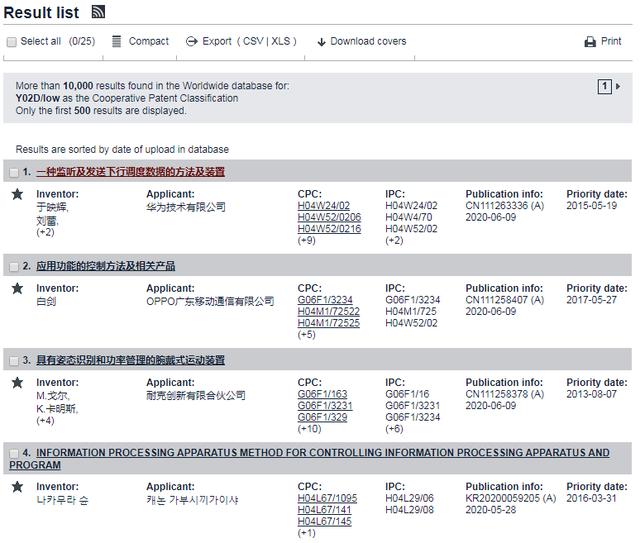Check the box for result 1
The width and height of the screenshot is (640, 543).
14,172
